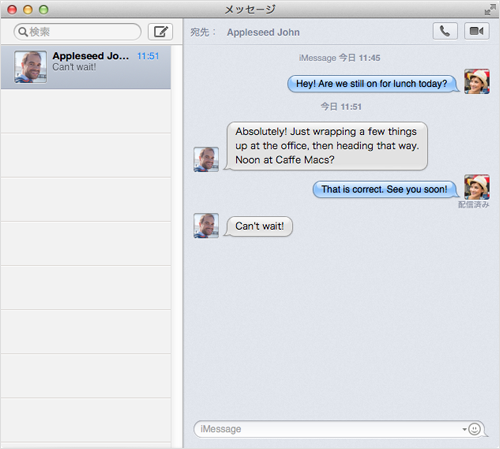Click the green zoom window button
The height and width of the screenshot is (449, 500).
pyautogui.click(x=44, y=10)
